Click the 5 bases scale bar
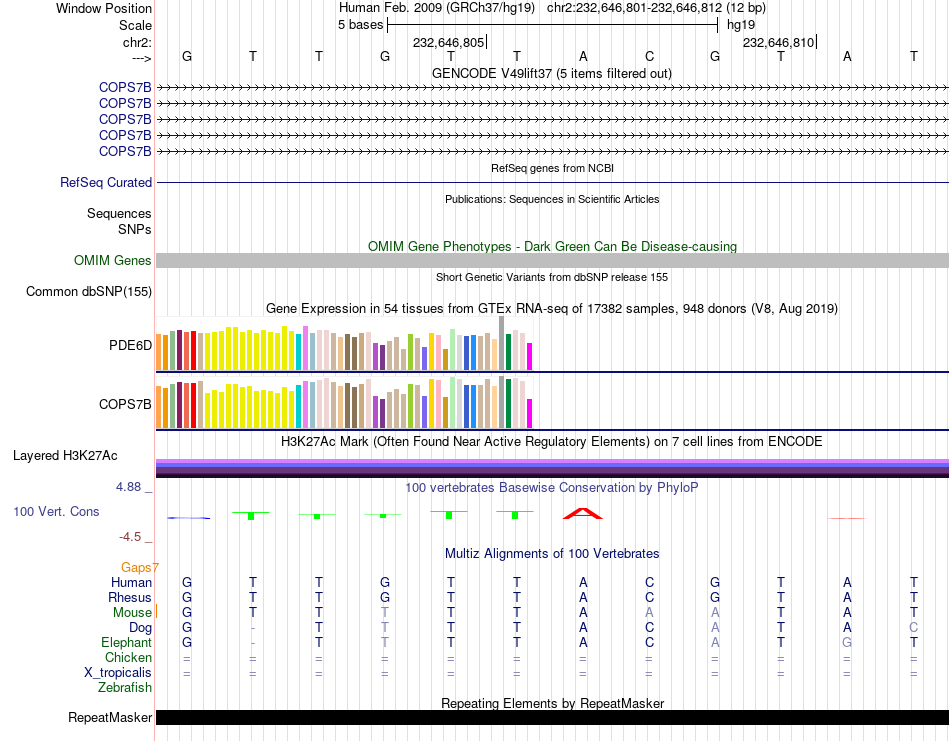Image resolution: width=950 pixels, height=741 pixels. (x=552, y=24)
